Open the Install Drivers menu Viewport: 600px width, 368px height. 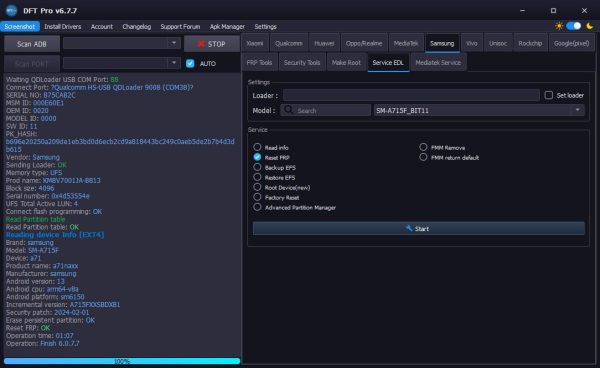(62, 26)
